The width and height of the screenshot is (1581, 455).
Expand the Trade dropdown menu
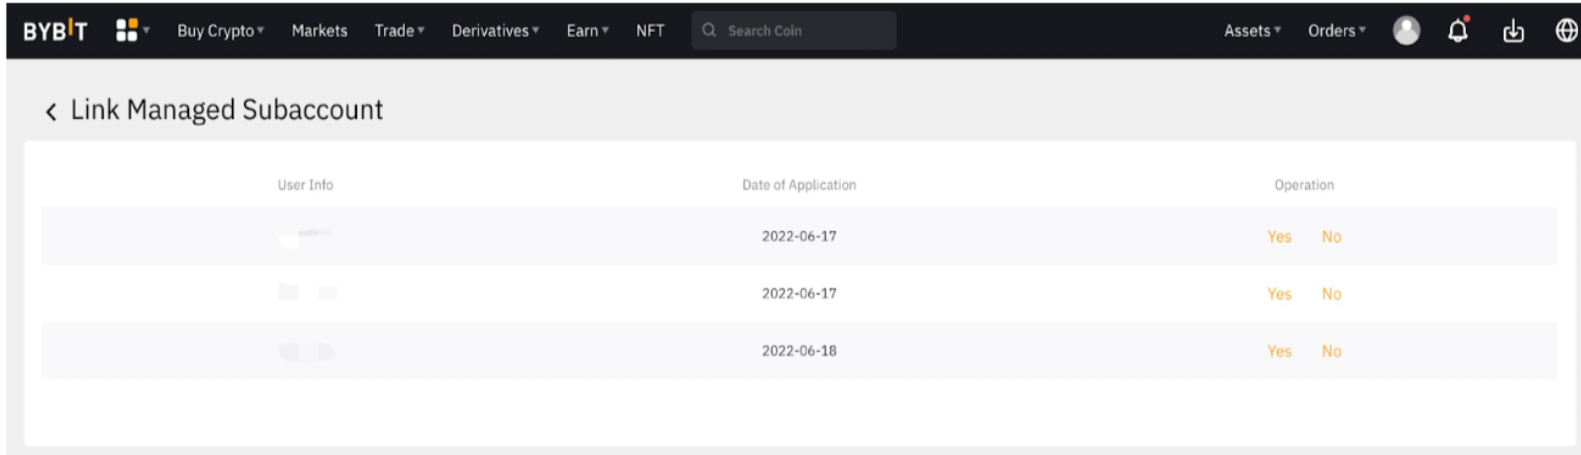coord(399,31)
